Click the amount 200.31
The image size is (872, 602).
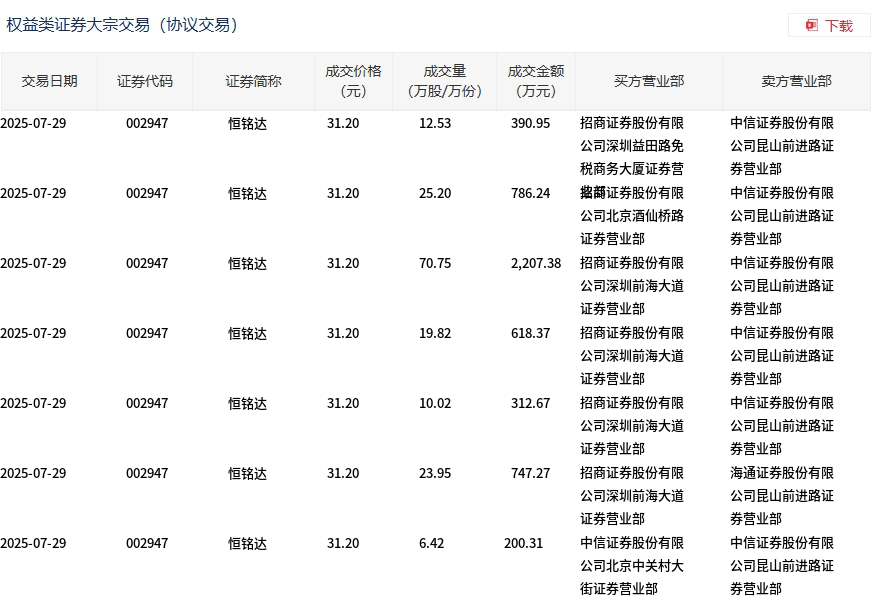click(x=523, y=543)
